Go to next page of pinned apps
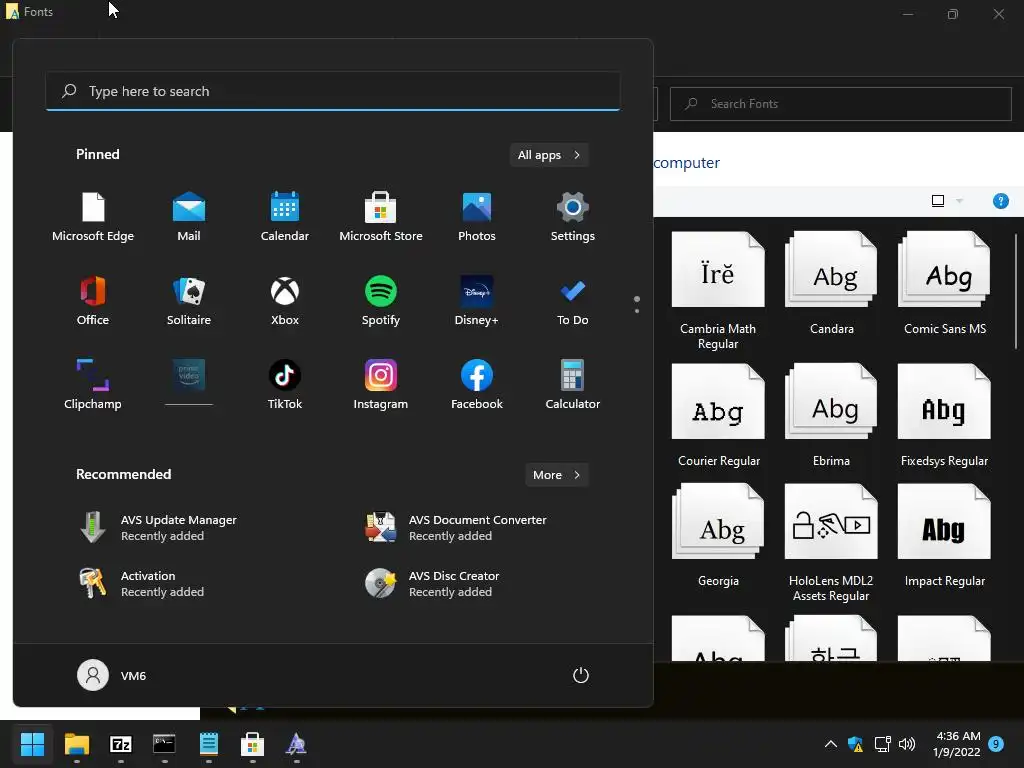1024x768 pixels. point(637,311)
